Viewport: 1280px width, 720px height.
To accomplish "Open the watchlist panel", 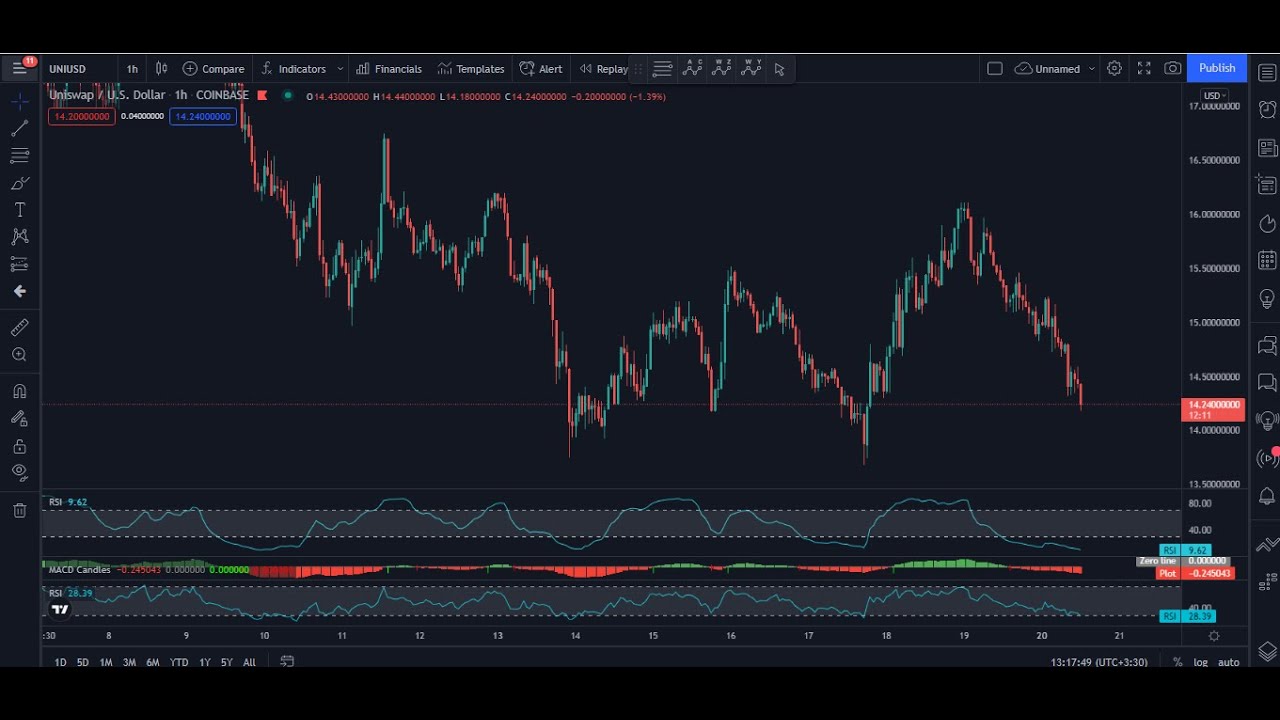I will pyautogui.click(x=1267, y=73).
